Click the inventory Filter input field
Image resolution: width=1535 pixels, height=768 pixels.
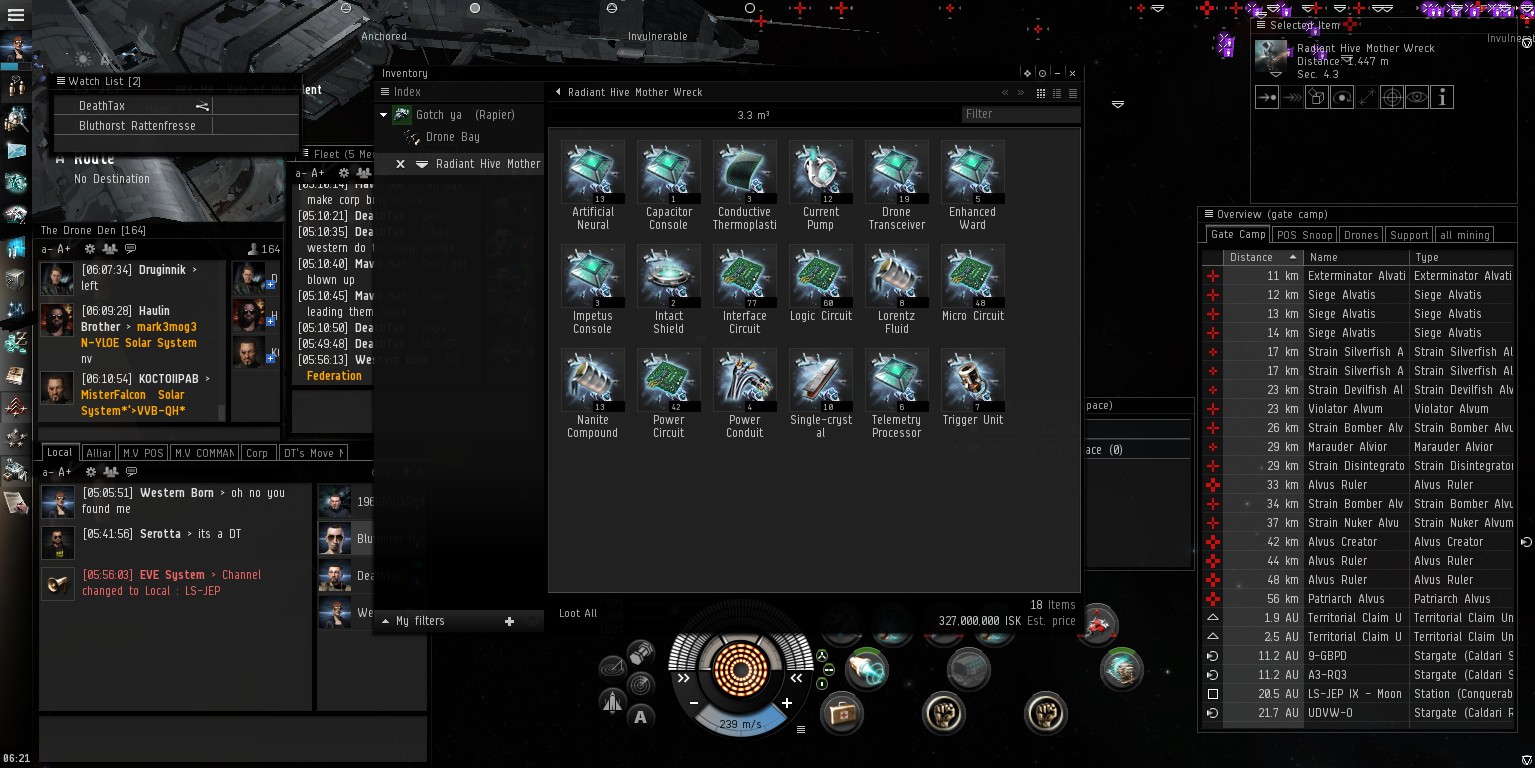(1020, 114)
